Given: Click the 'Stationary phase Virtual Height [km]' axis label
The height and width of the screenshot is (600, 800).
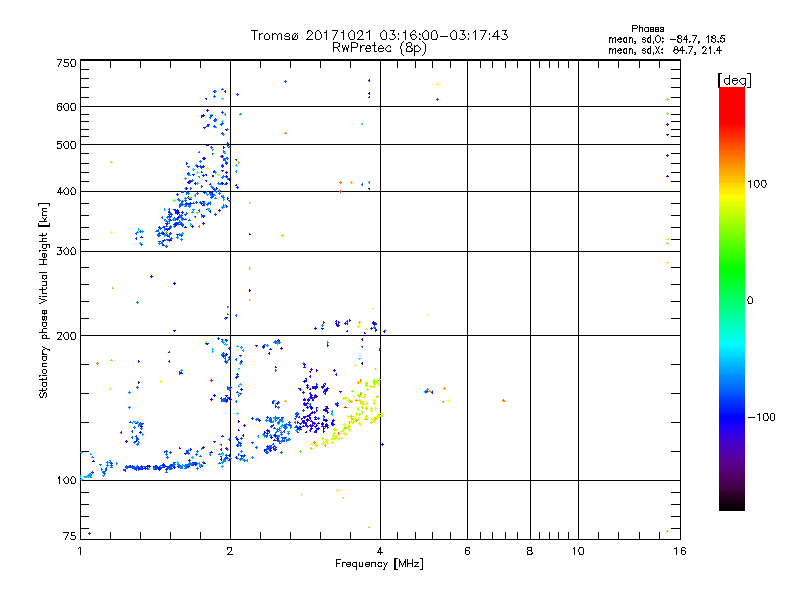Looking at the screenshot, I should (44, 300).
